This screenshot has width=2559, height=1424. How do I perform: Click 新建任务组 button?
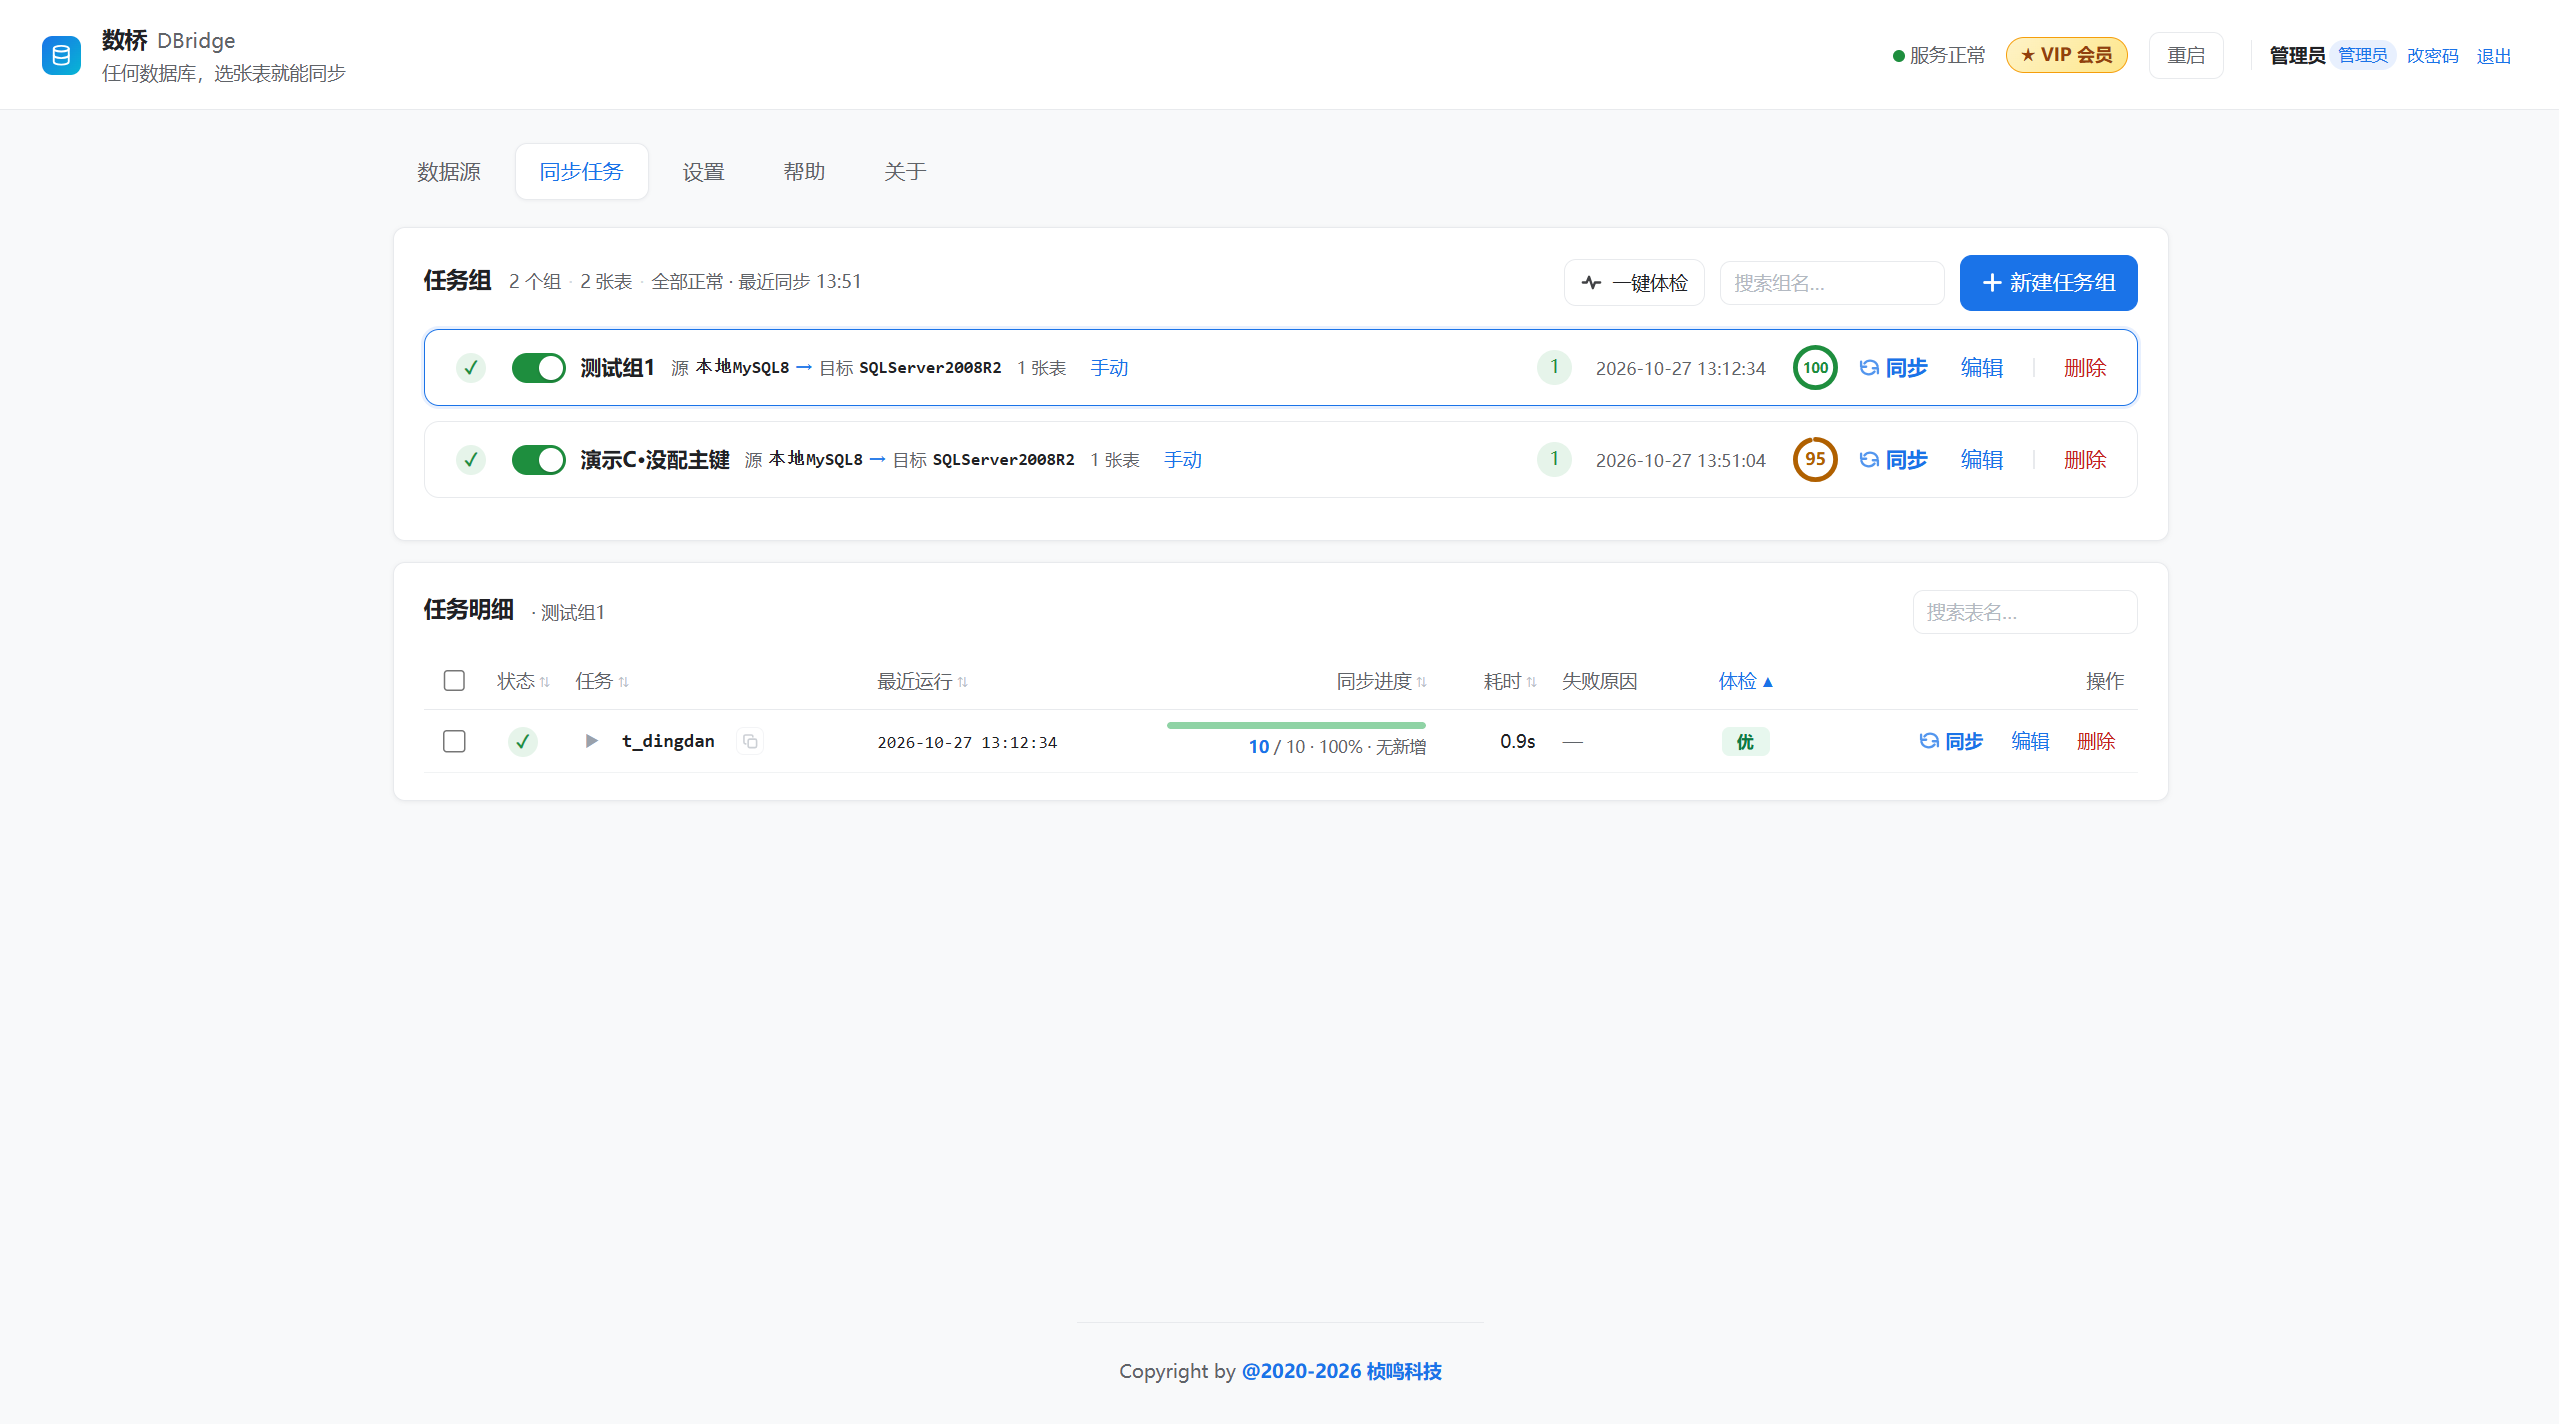[x=2048, y=283]
